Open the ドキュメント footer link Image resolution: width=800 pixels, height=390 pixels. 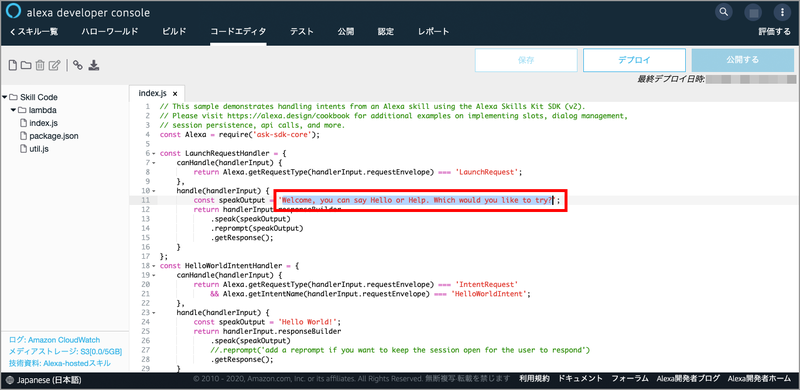[x=581, y=379]
